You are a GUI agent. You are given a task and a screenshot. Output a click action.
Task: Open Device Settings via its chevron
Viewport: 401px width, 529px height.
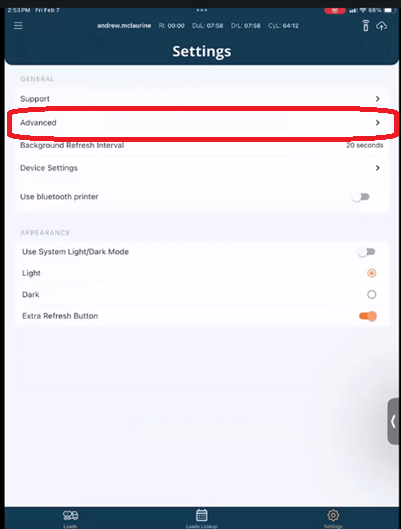coord(378,168)
